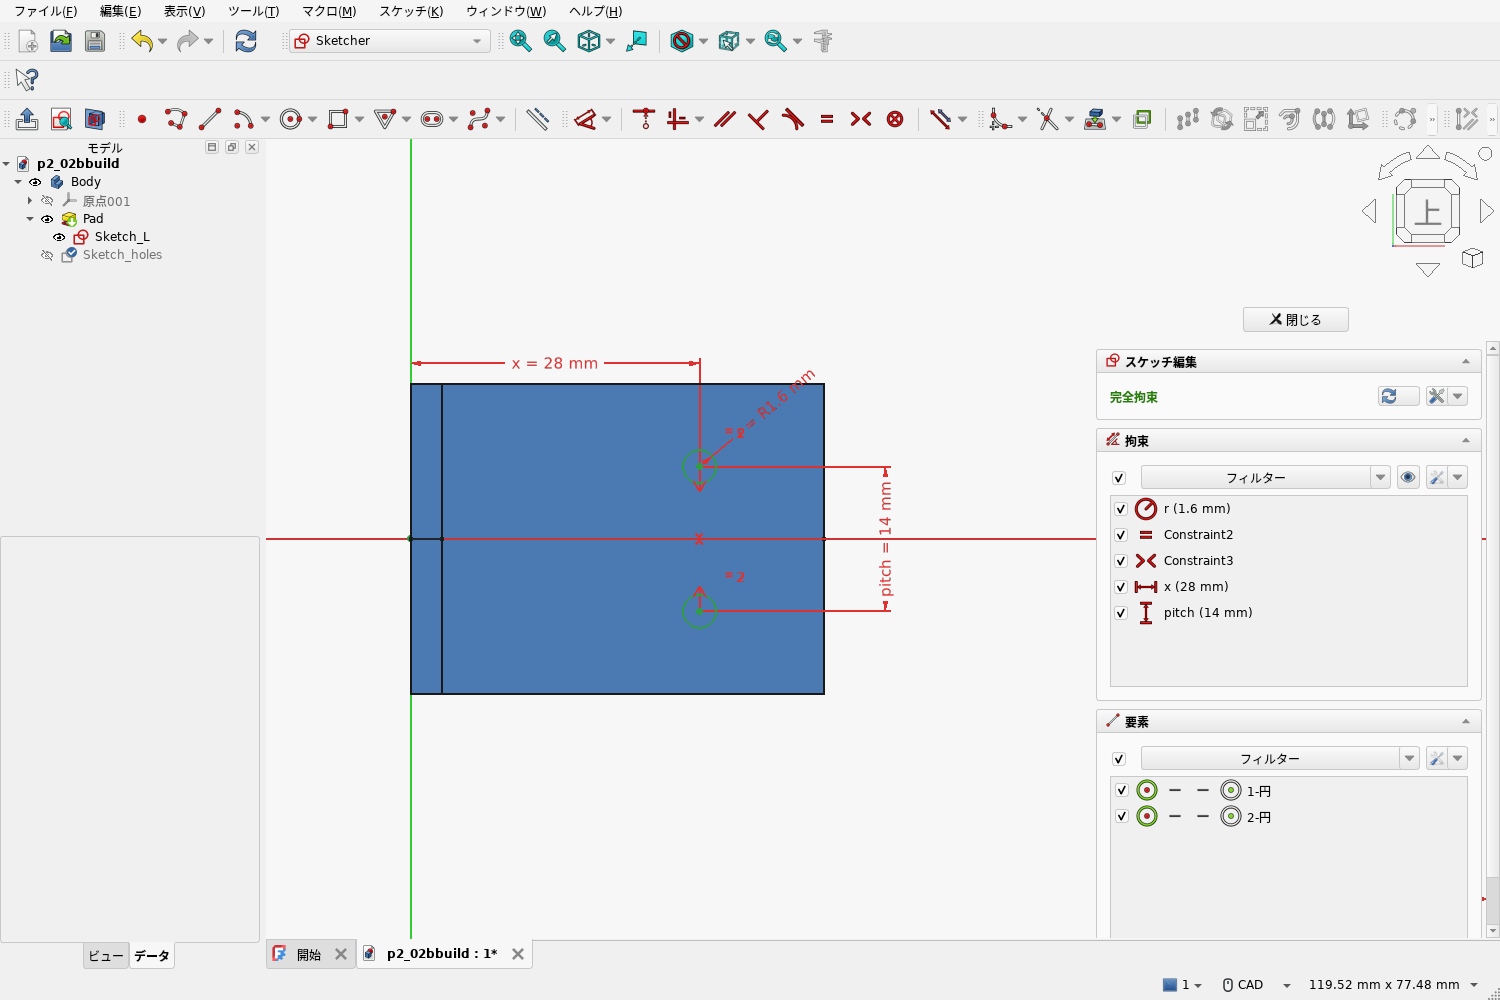Click the leave sketch icon
Viewport: 1500px width, 1000px height.
[x=27, y=119]
